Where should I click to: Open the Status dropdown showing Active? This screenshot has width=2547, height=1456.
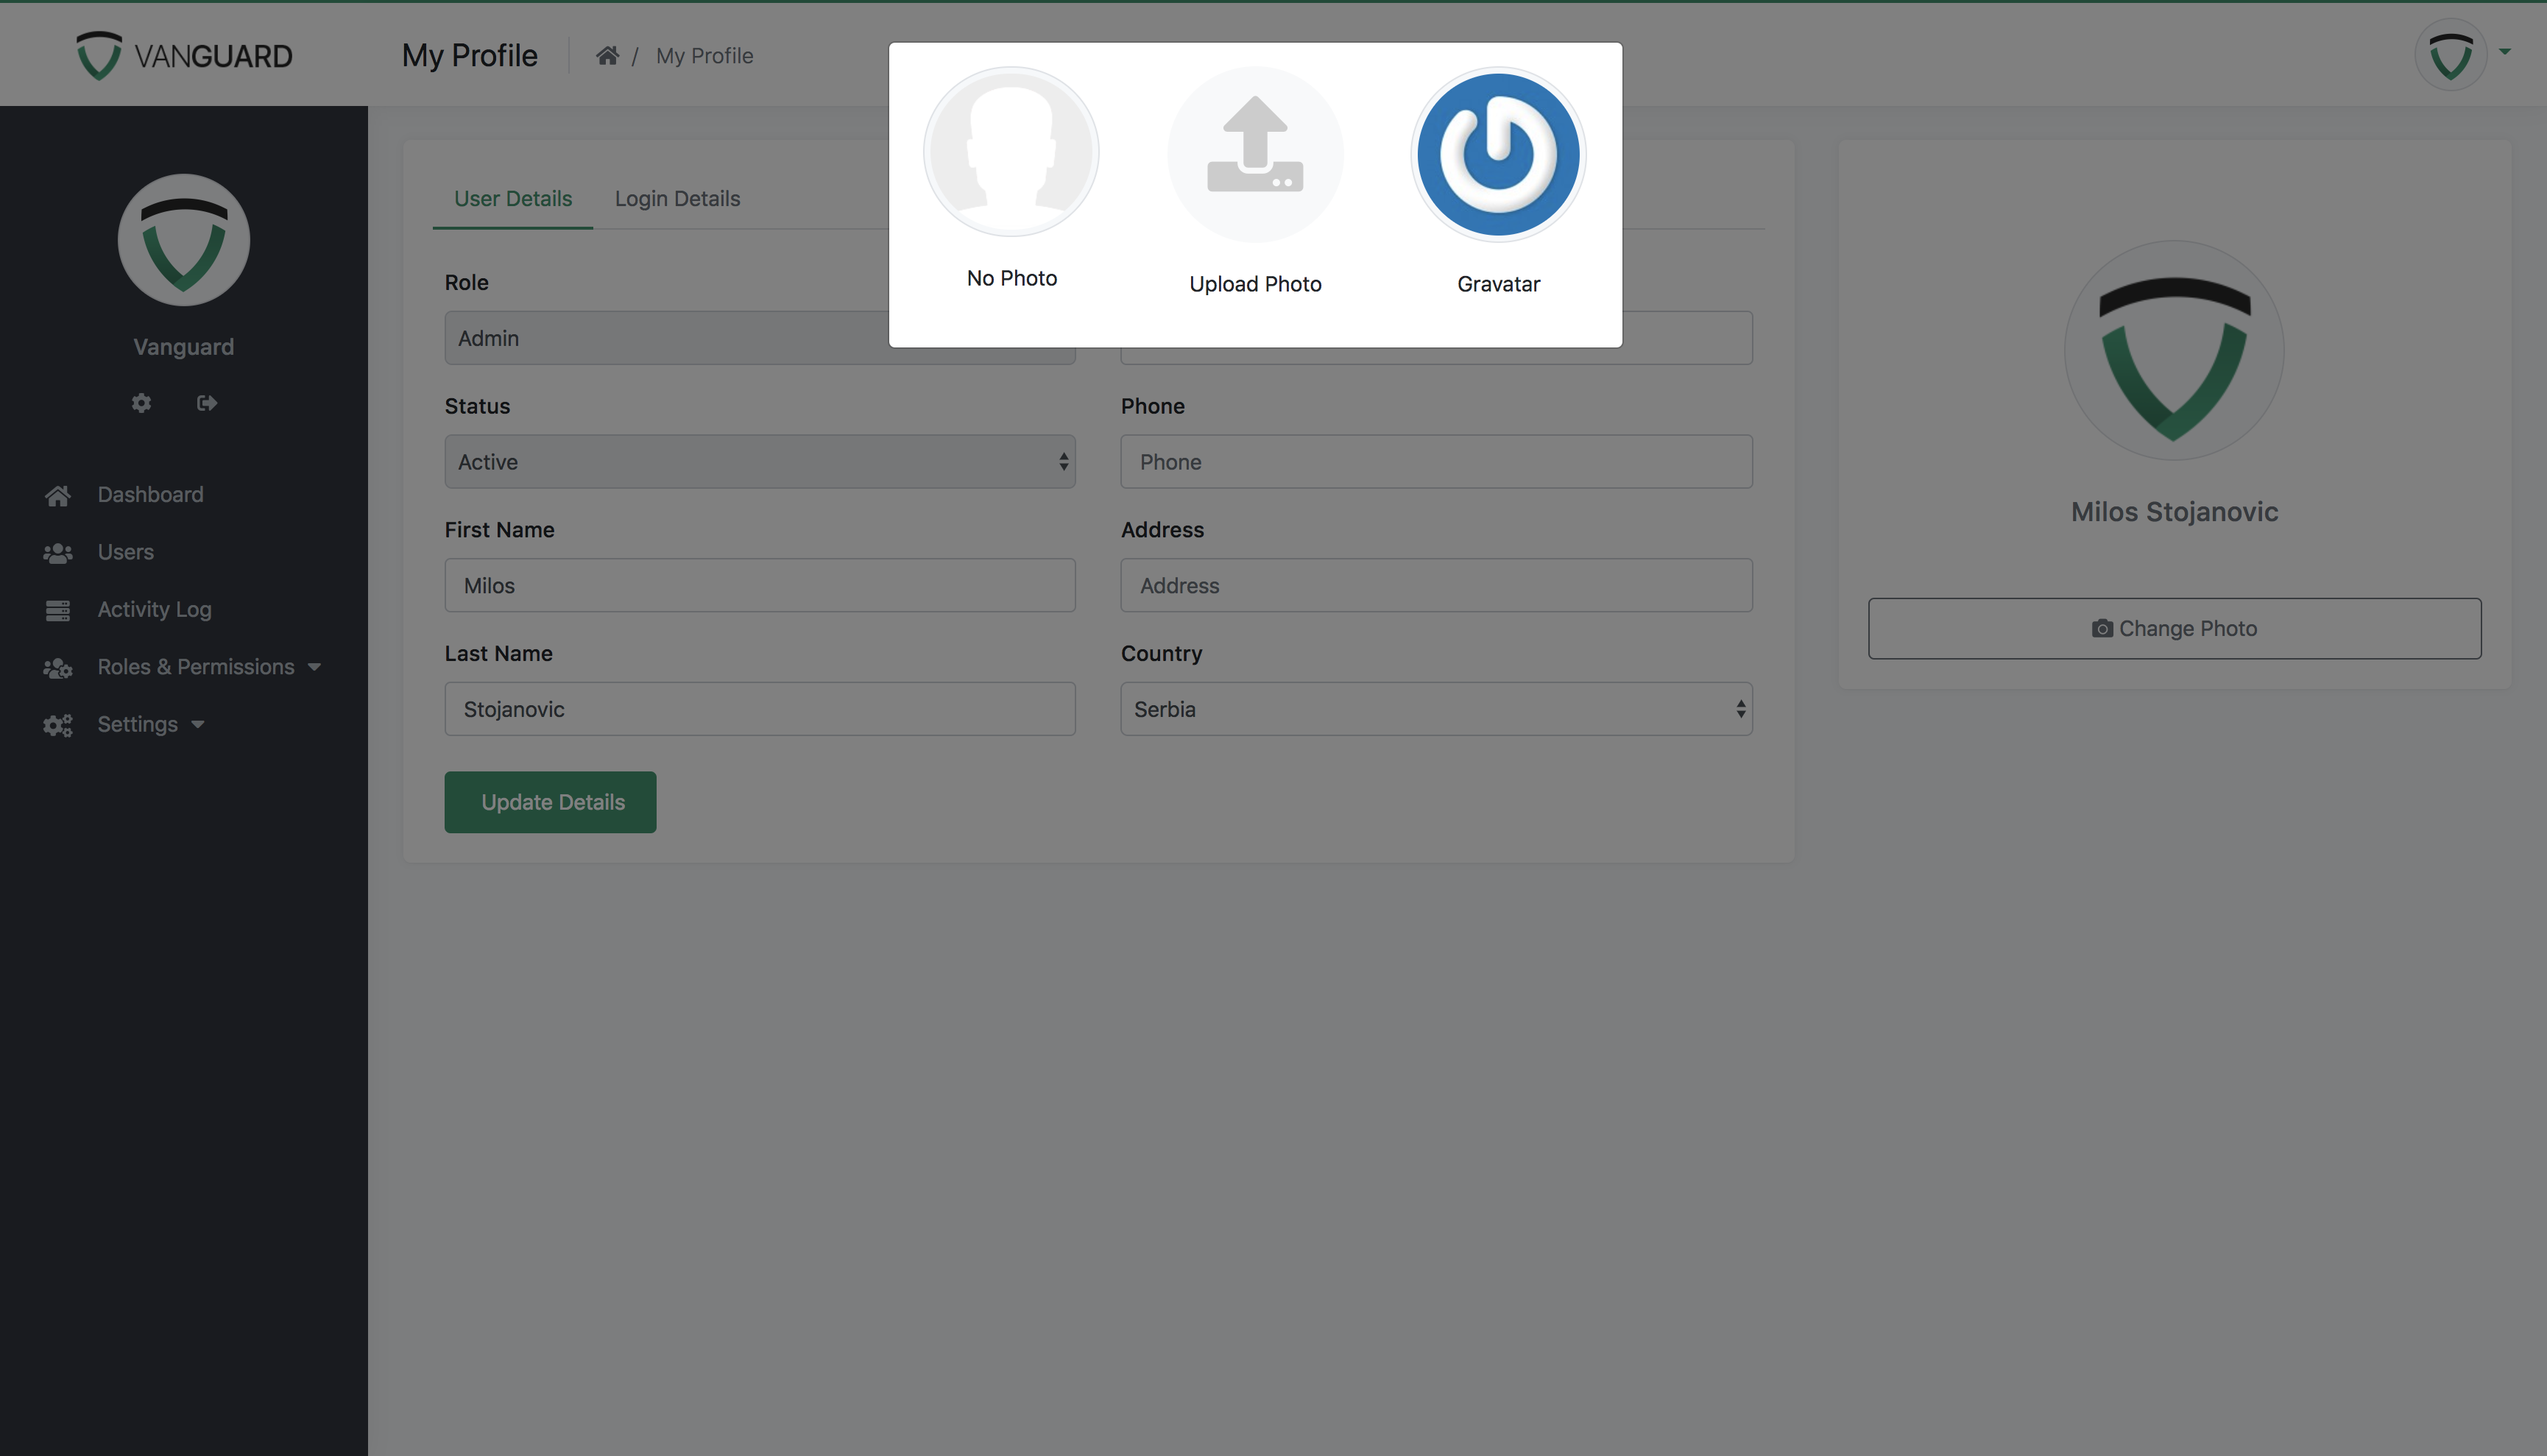[760, 461]
